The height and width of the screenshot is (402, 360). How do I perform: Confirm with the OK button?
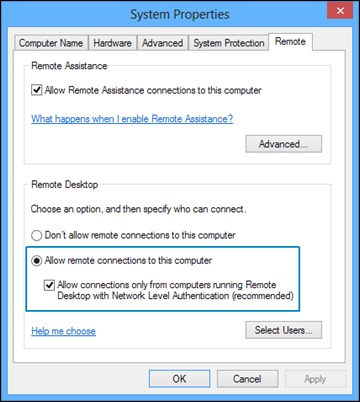(179, 379)
